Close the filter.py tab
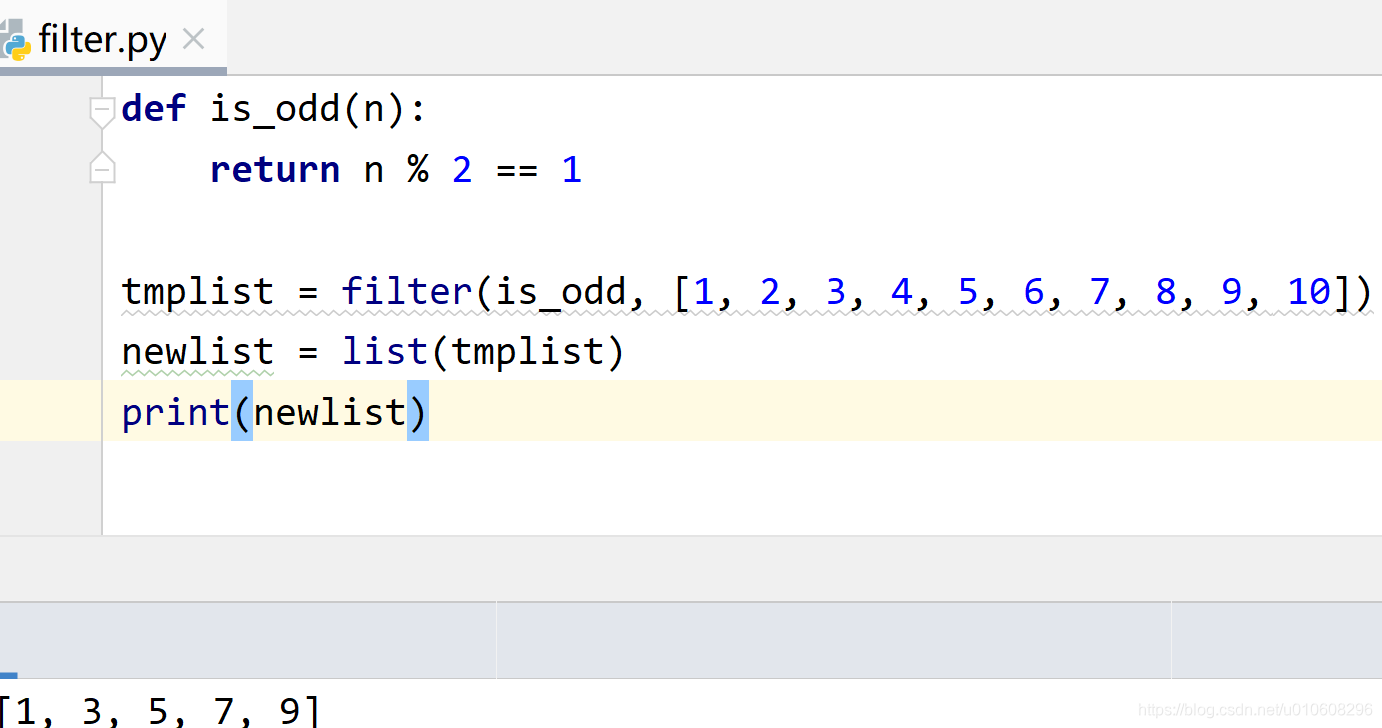 point(193,38)
